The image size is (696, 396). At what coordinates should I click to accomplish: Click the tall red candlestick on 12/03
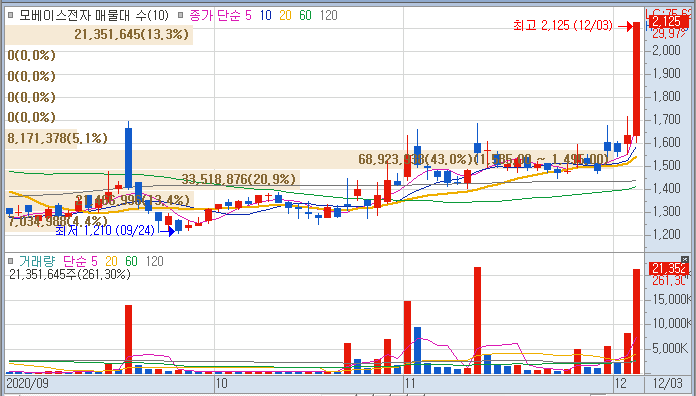(x=636, y=79)
